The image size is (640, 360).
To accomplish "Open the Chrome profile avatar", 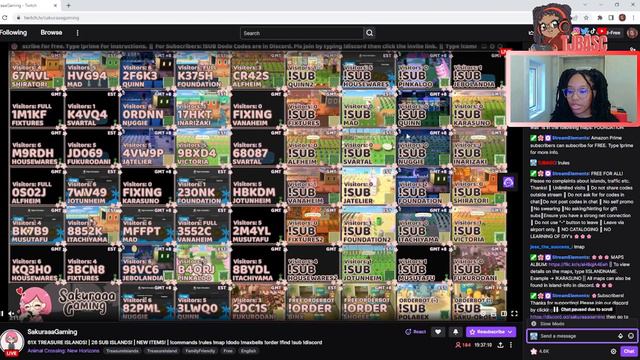I will point(622,18).
